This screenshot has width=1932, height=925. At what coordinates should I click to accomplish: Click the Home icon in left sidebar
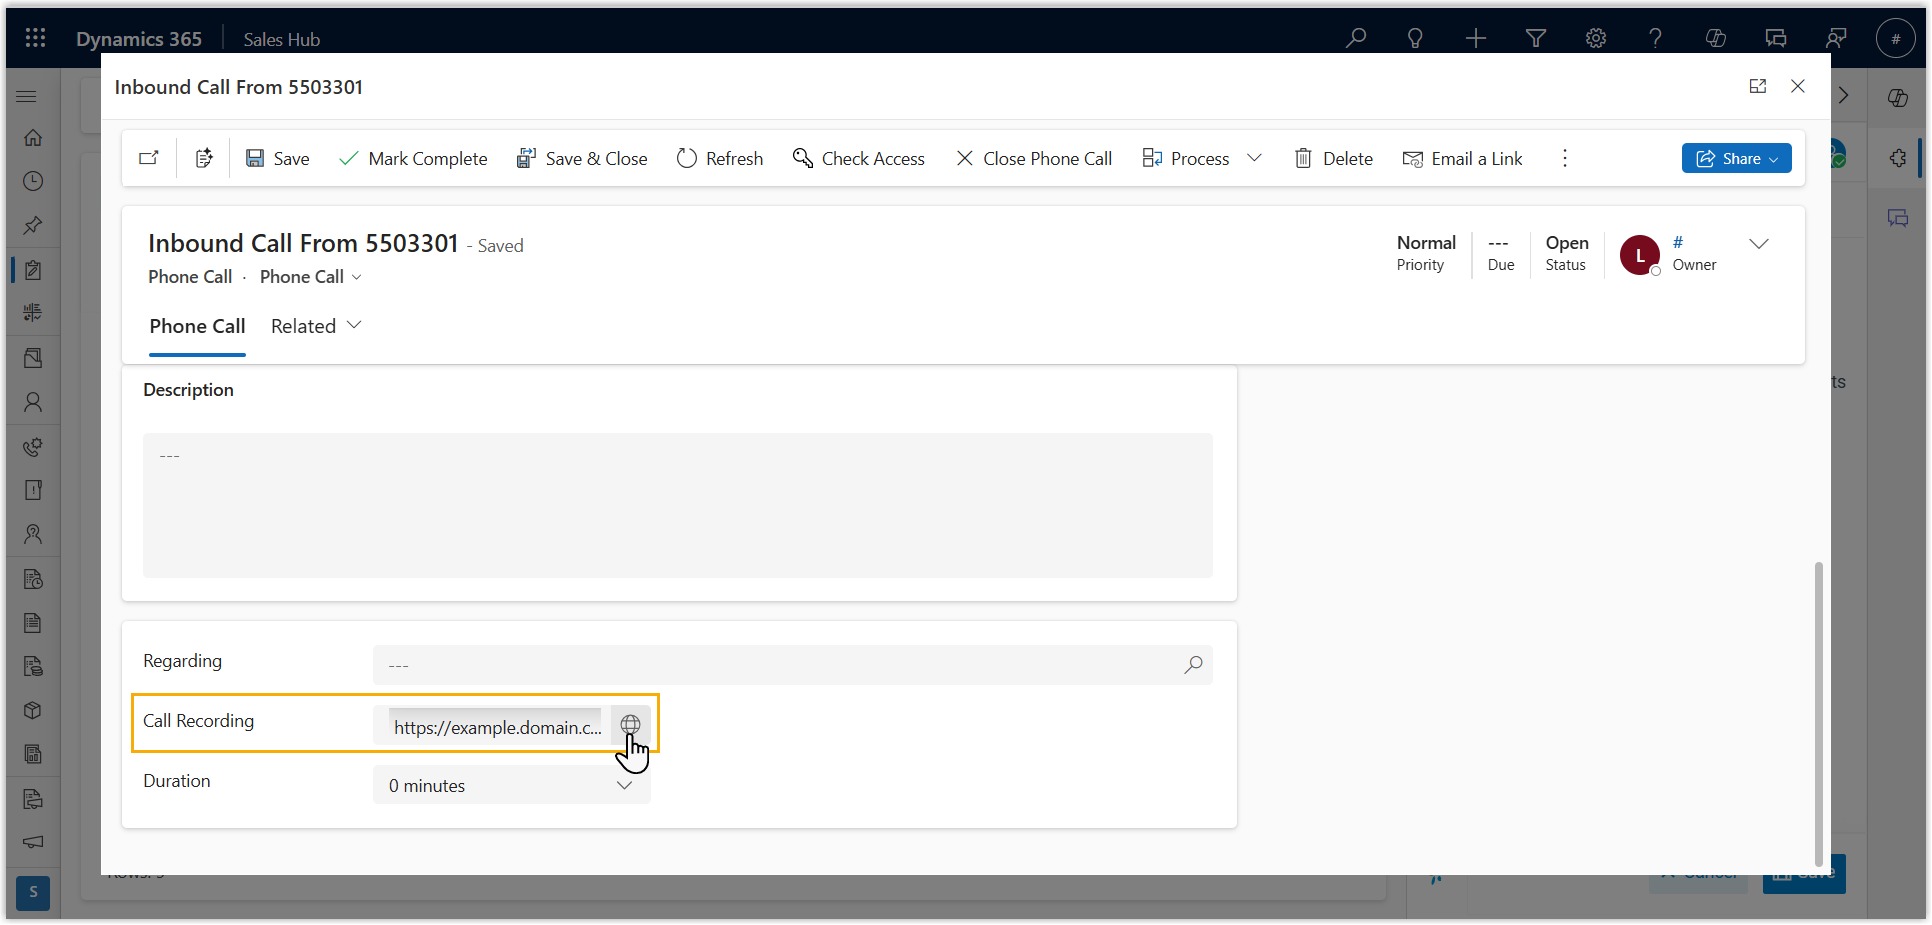pyautogui.click(x=33, y=137)
